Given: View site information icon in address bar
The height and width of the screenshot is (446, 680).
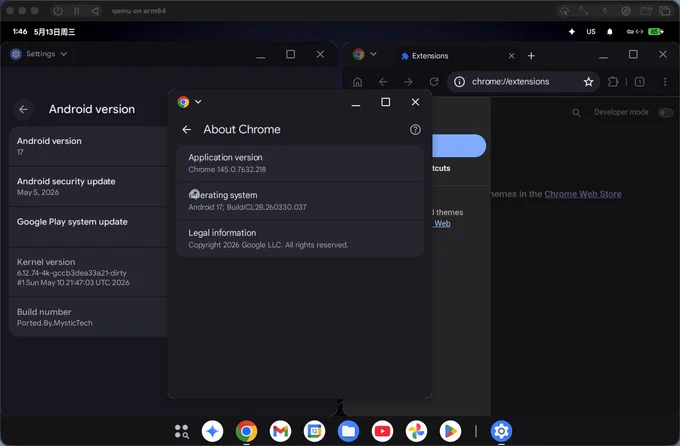Looking at the screenshot, I should 459,82.
